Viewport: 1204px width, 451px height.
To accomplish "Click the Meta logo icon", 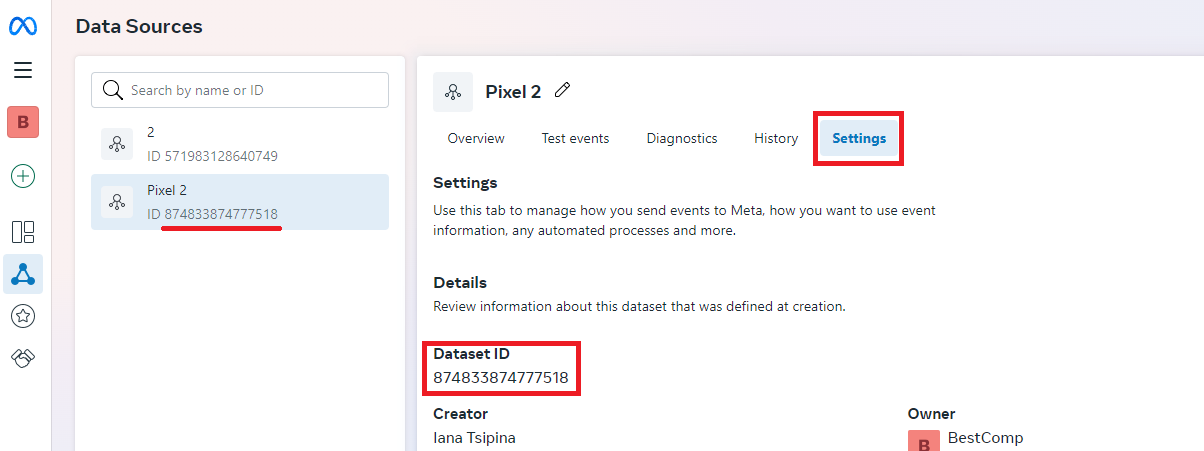I will (x=23, y=26).
